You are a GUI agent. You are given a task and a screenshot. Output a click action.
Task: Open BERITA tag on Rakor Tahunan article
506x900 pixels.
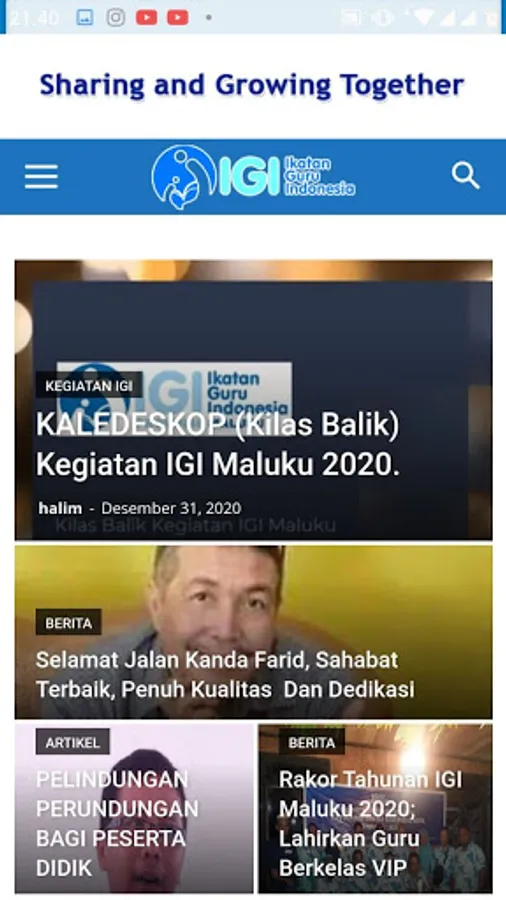[312, 742]
